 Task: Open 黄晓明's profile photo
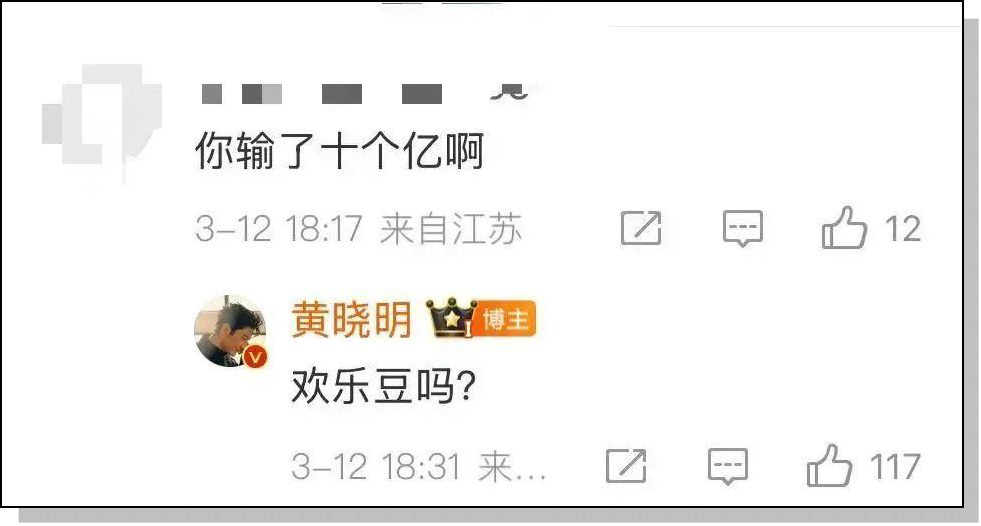(230, 331)
